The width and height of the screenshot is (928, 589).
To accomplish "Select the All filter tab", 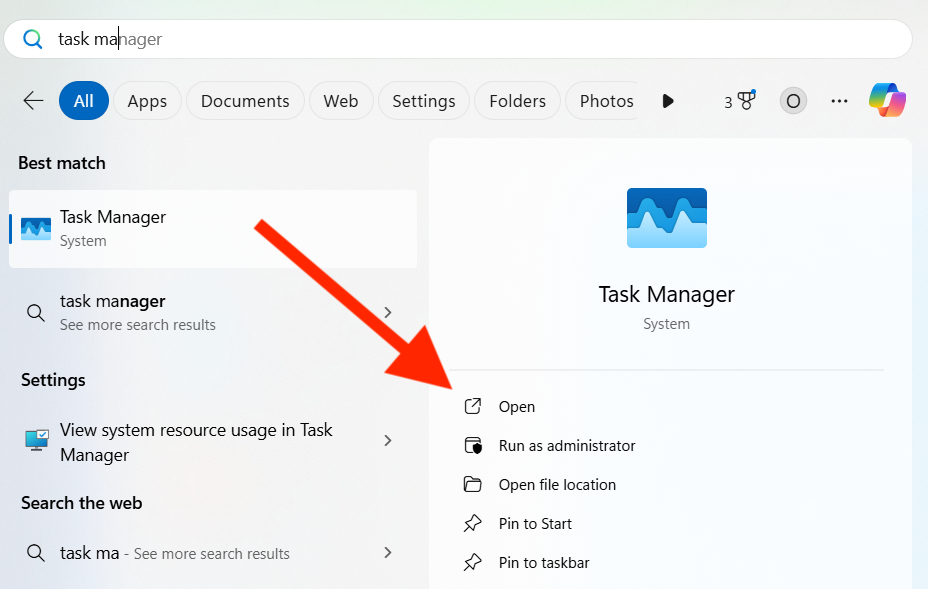I will (x=83, y=101).
